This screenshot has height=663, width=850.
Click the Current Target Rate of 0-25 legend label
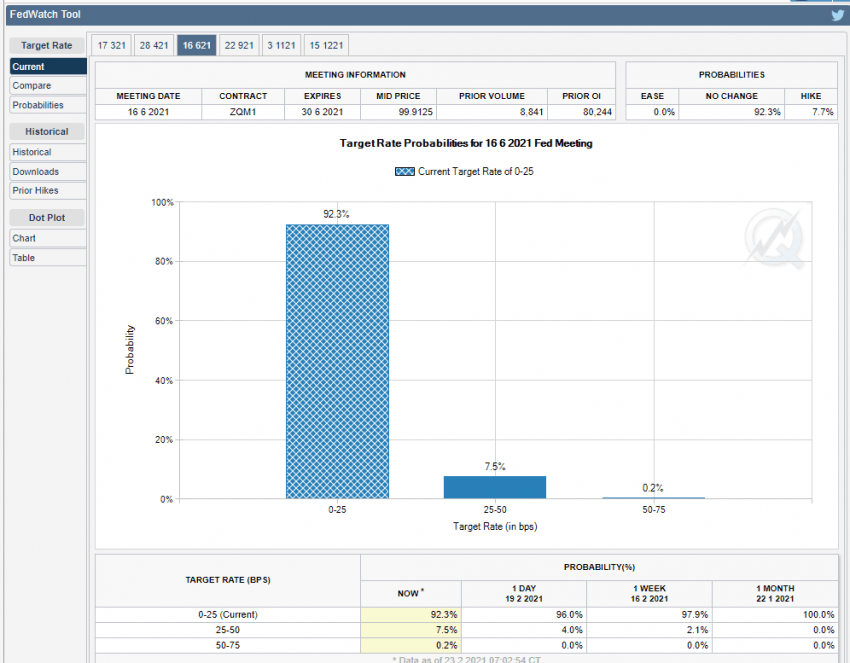(x=475, y=172)
